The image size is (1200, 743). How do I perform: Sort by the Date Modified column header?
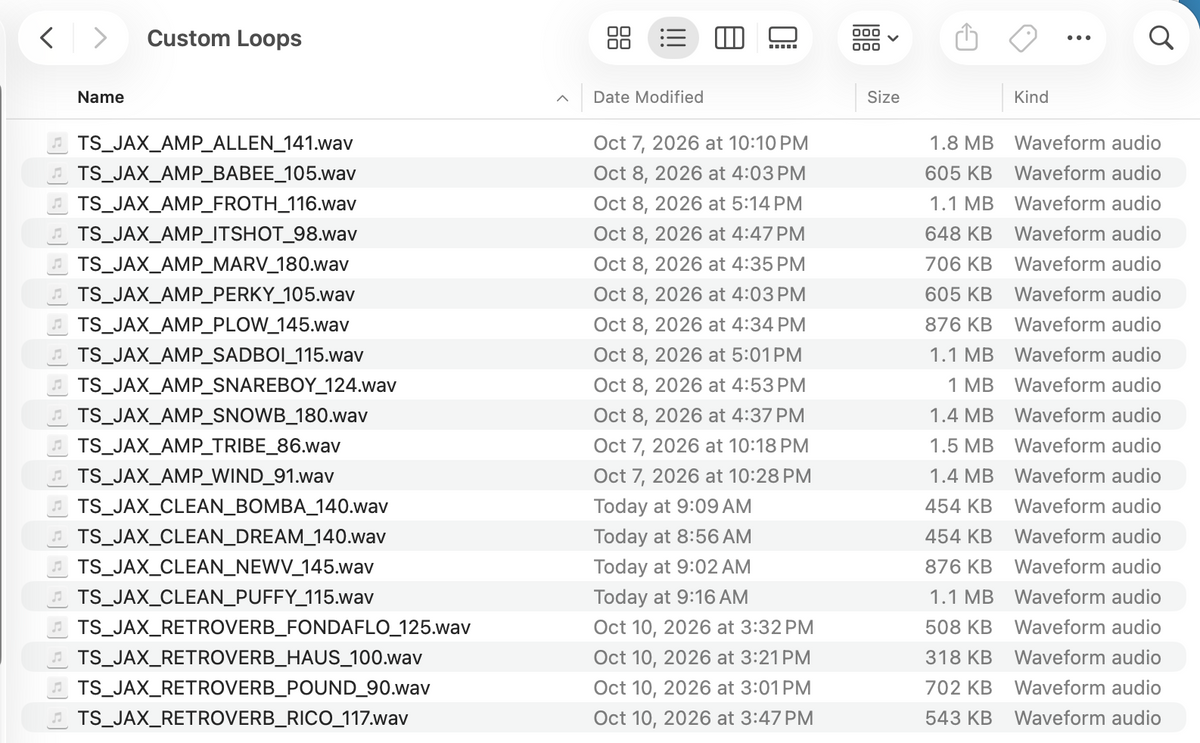coord(648,97)
